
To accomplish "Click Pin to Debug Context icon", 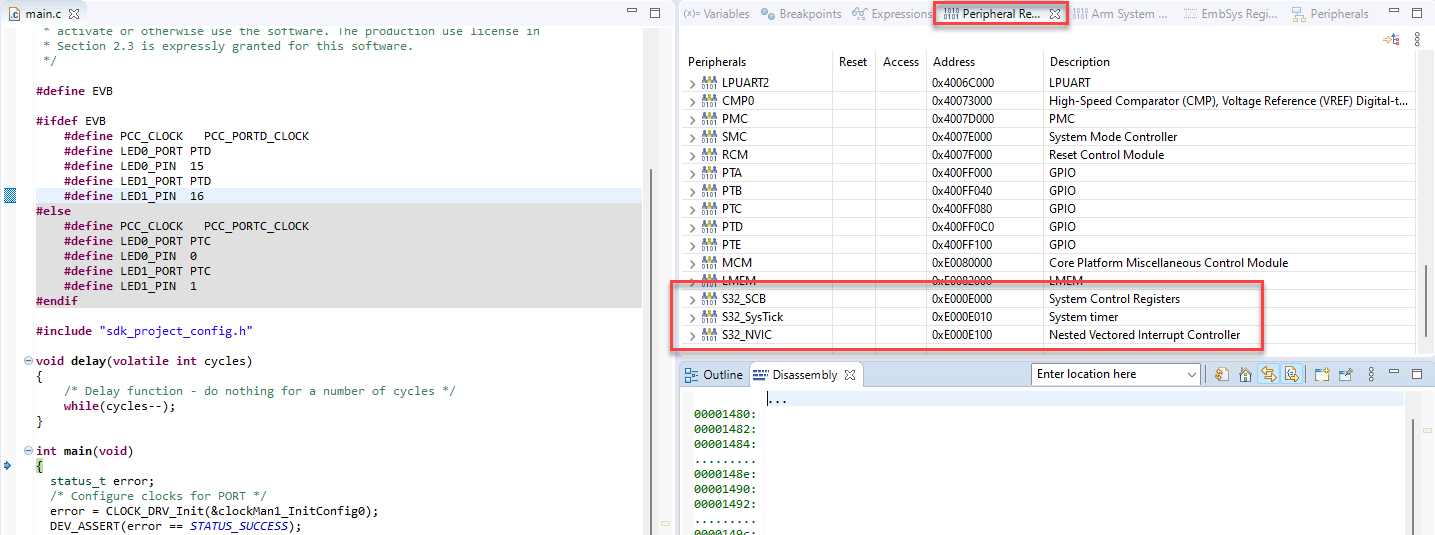I will pyautogui.click(x=1345, y=375).
